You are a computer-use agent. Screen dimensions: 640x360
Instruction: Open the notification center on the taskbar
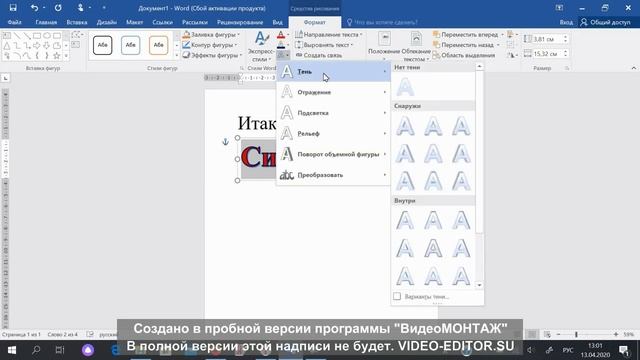[624, 350]
